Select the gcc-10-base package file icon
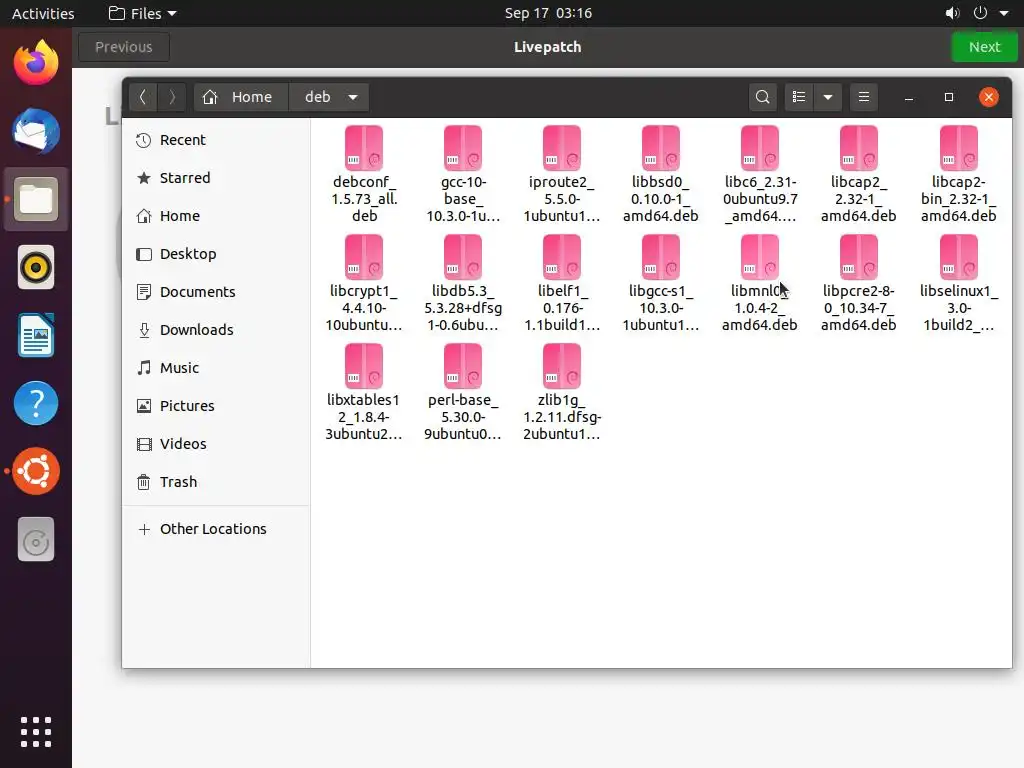1024x768 pixels. [463, 148]
